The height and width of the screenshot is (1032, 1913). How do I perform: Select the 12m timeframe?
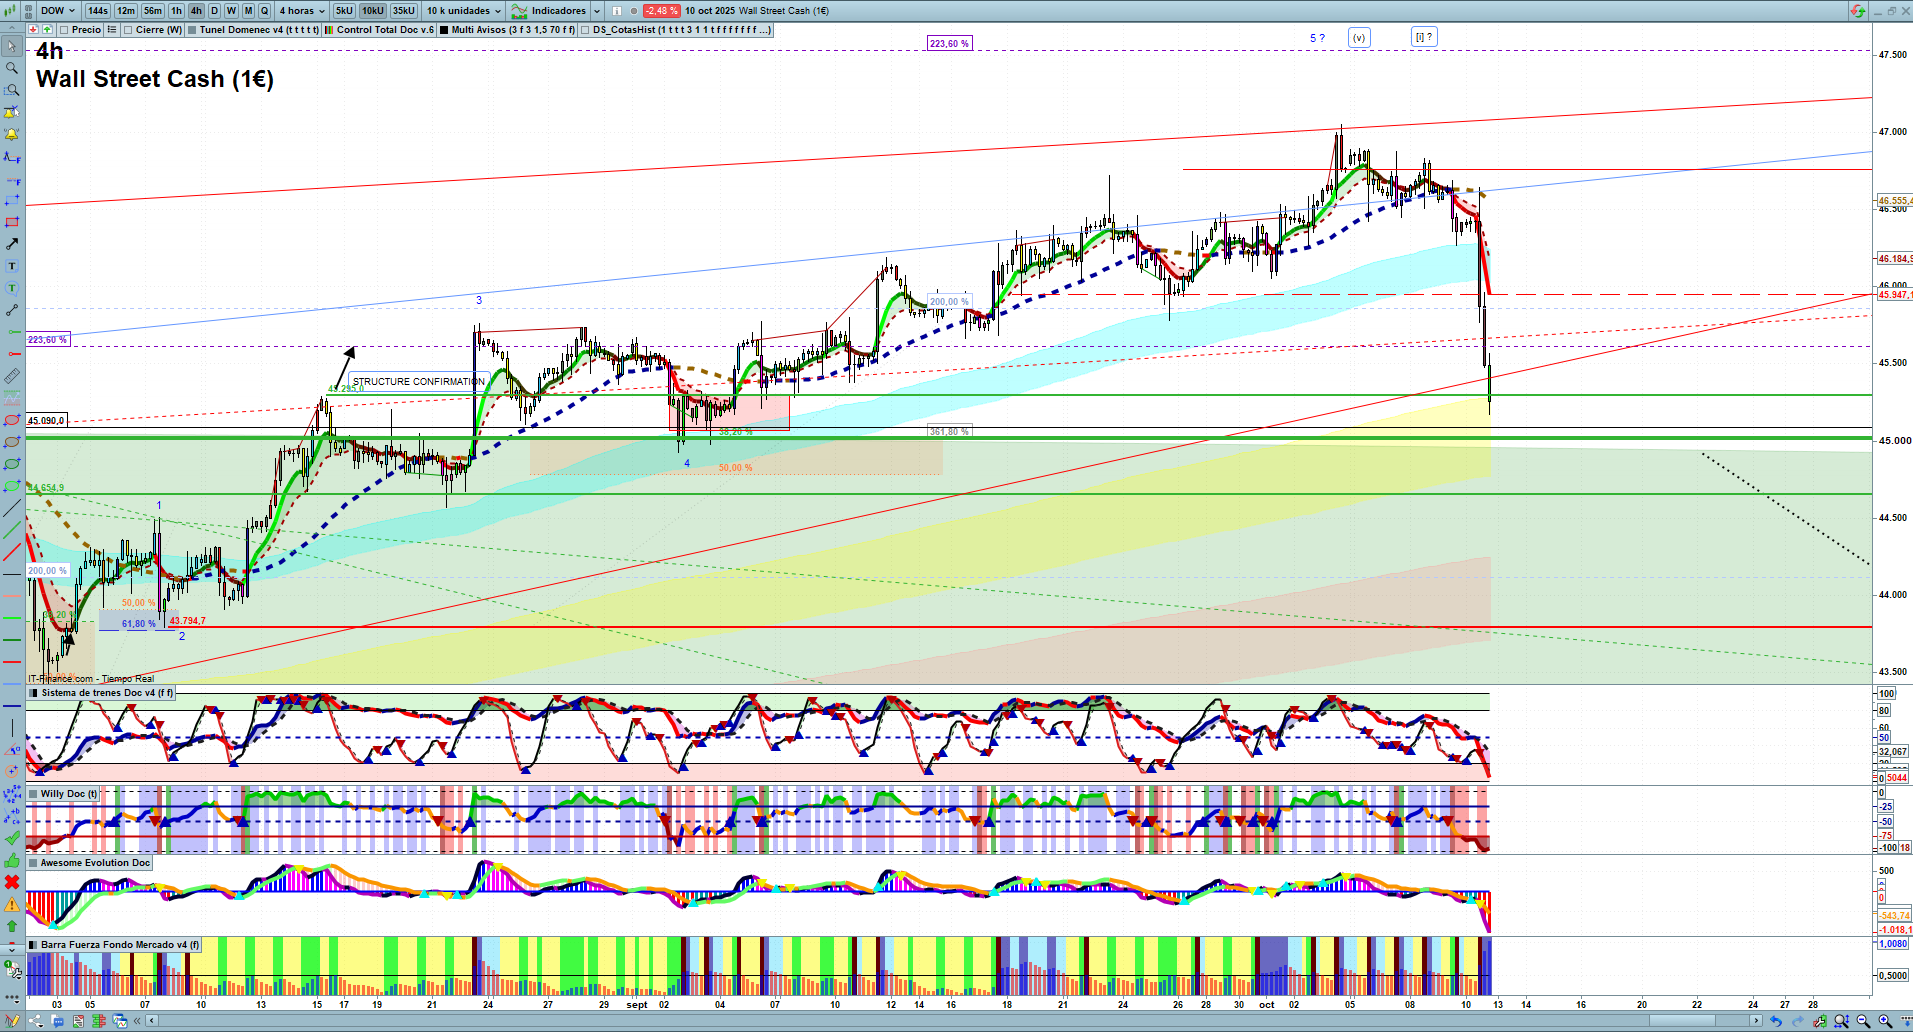click(x=125, y=11)
